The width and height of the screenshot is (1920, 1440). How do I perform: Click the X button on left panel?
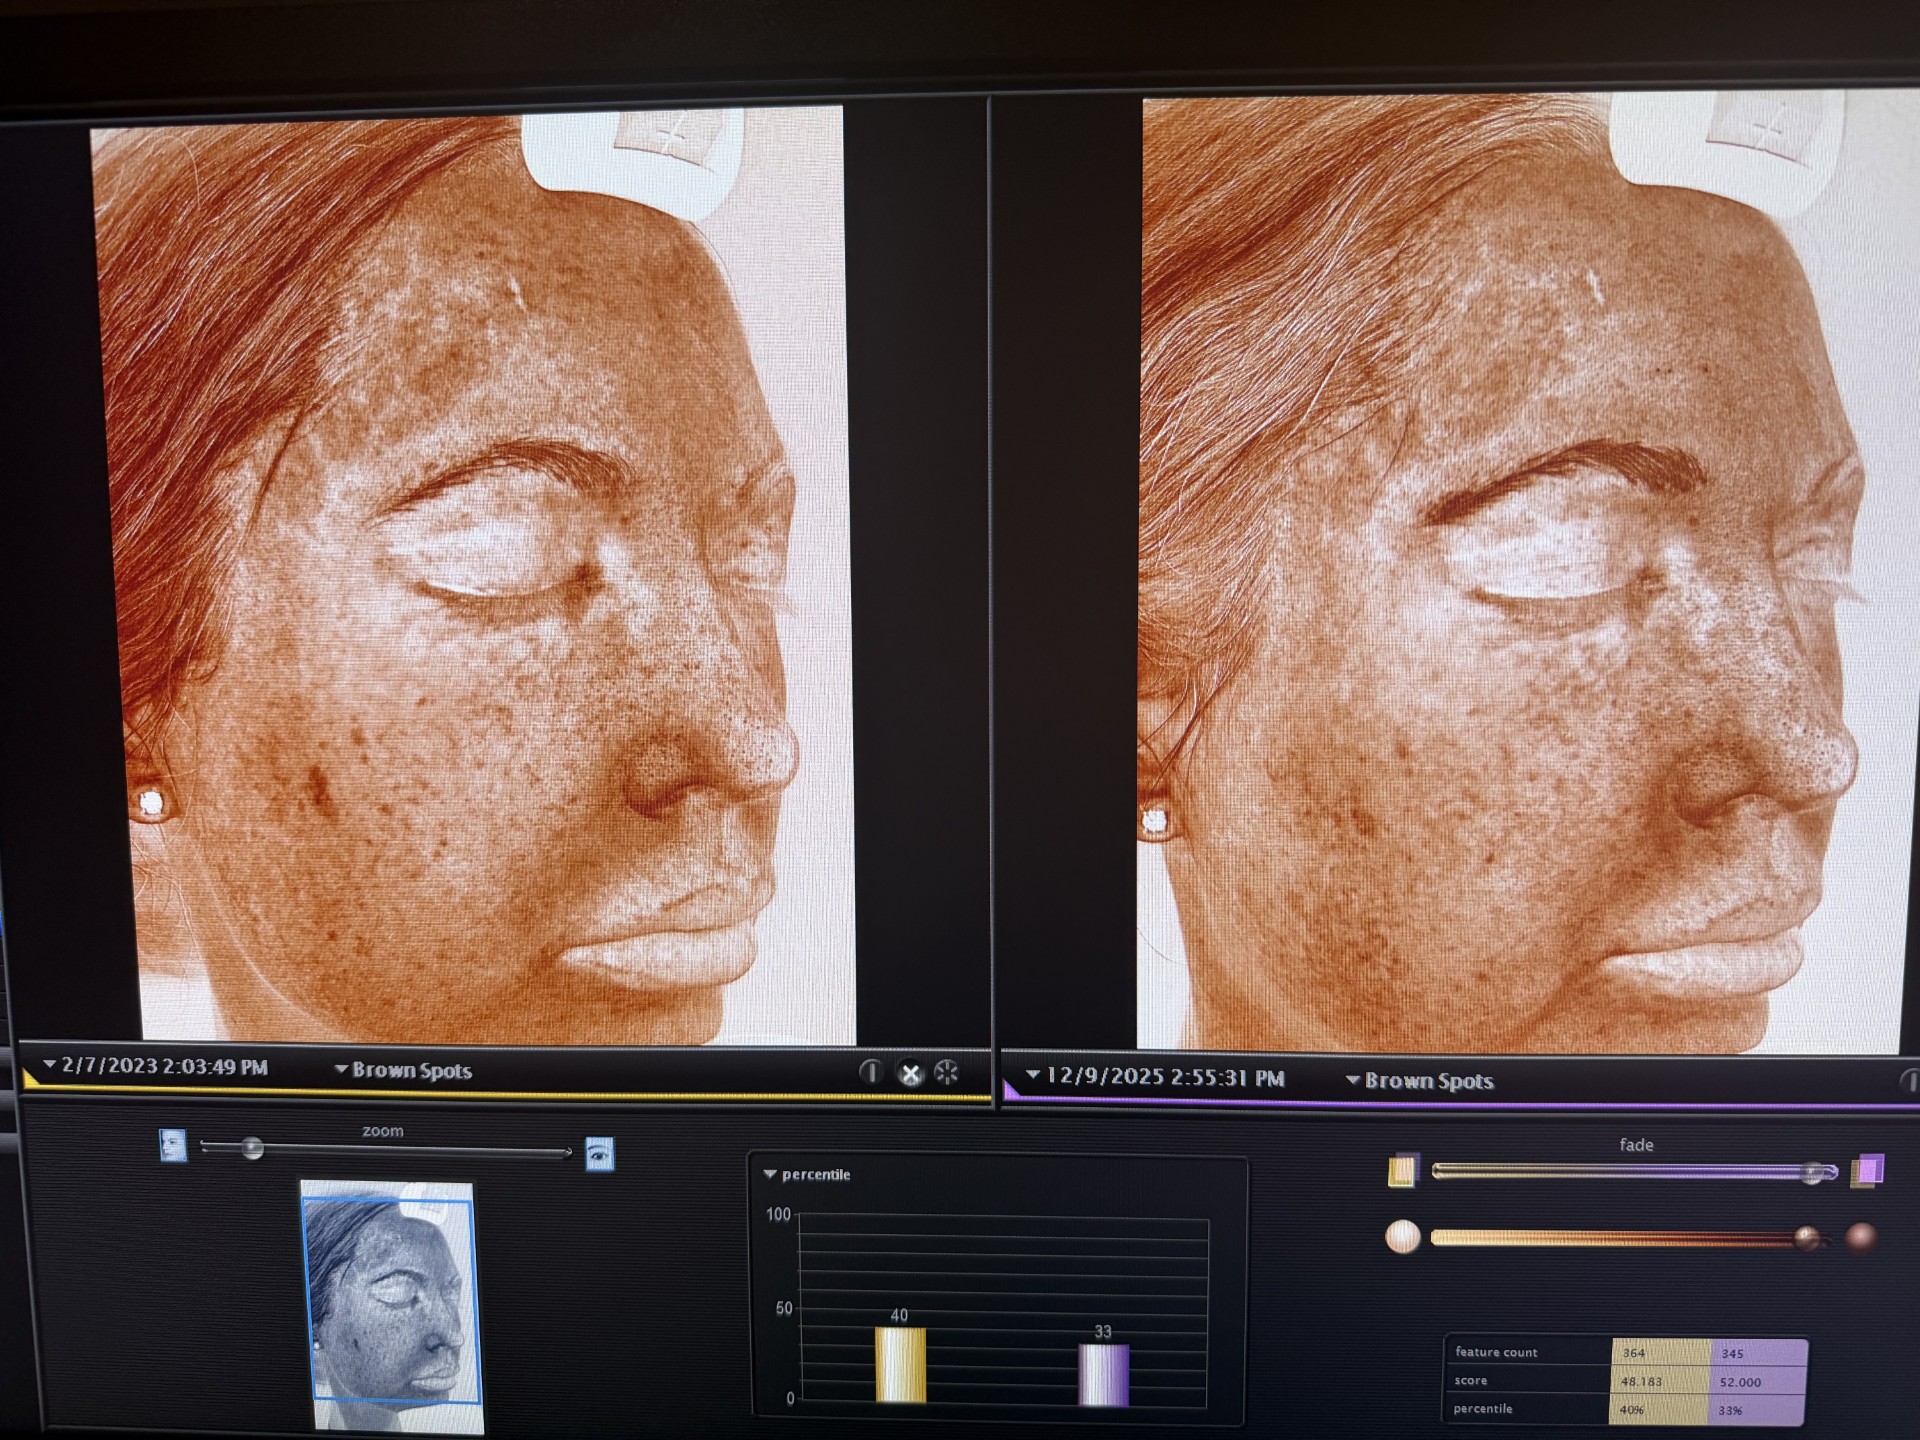click(x=910, y=1074)
